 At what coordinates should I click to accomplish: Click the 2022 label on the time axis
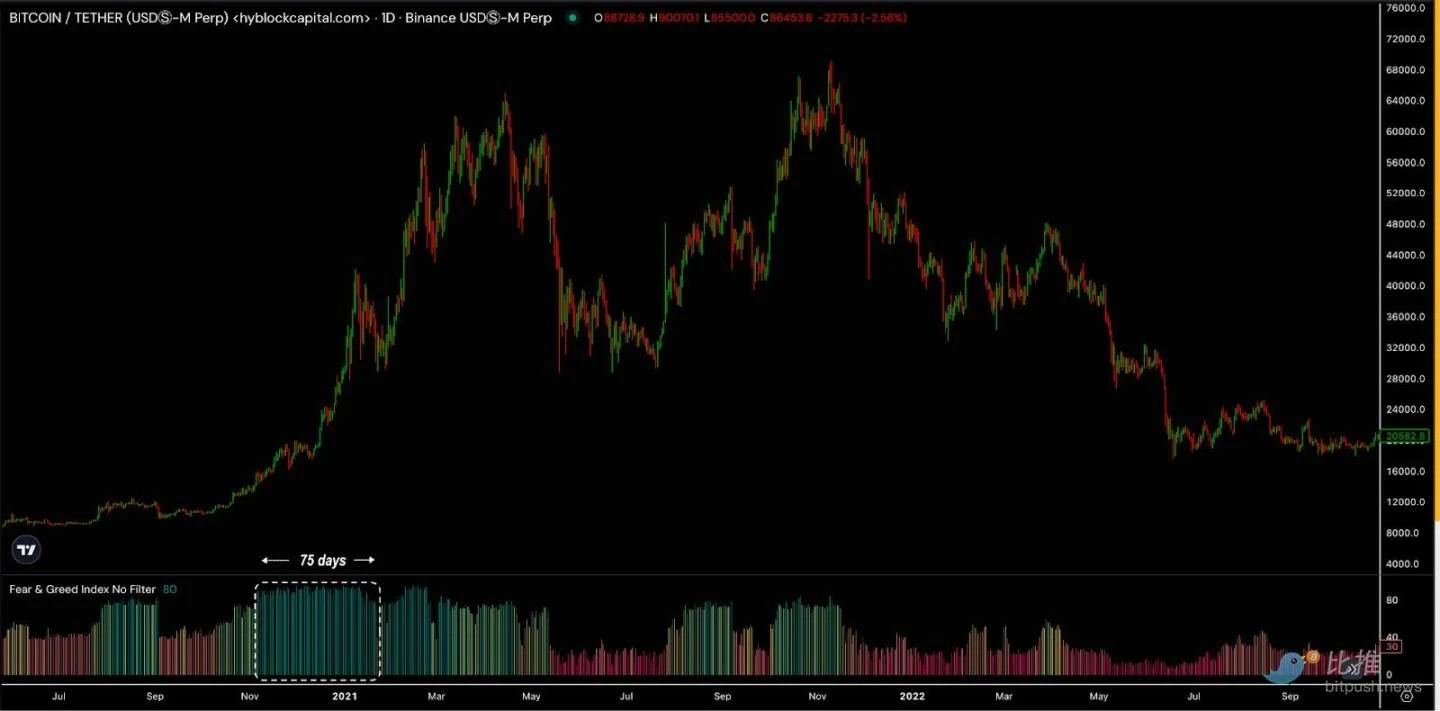tap(911, 696)
